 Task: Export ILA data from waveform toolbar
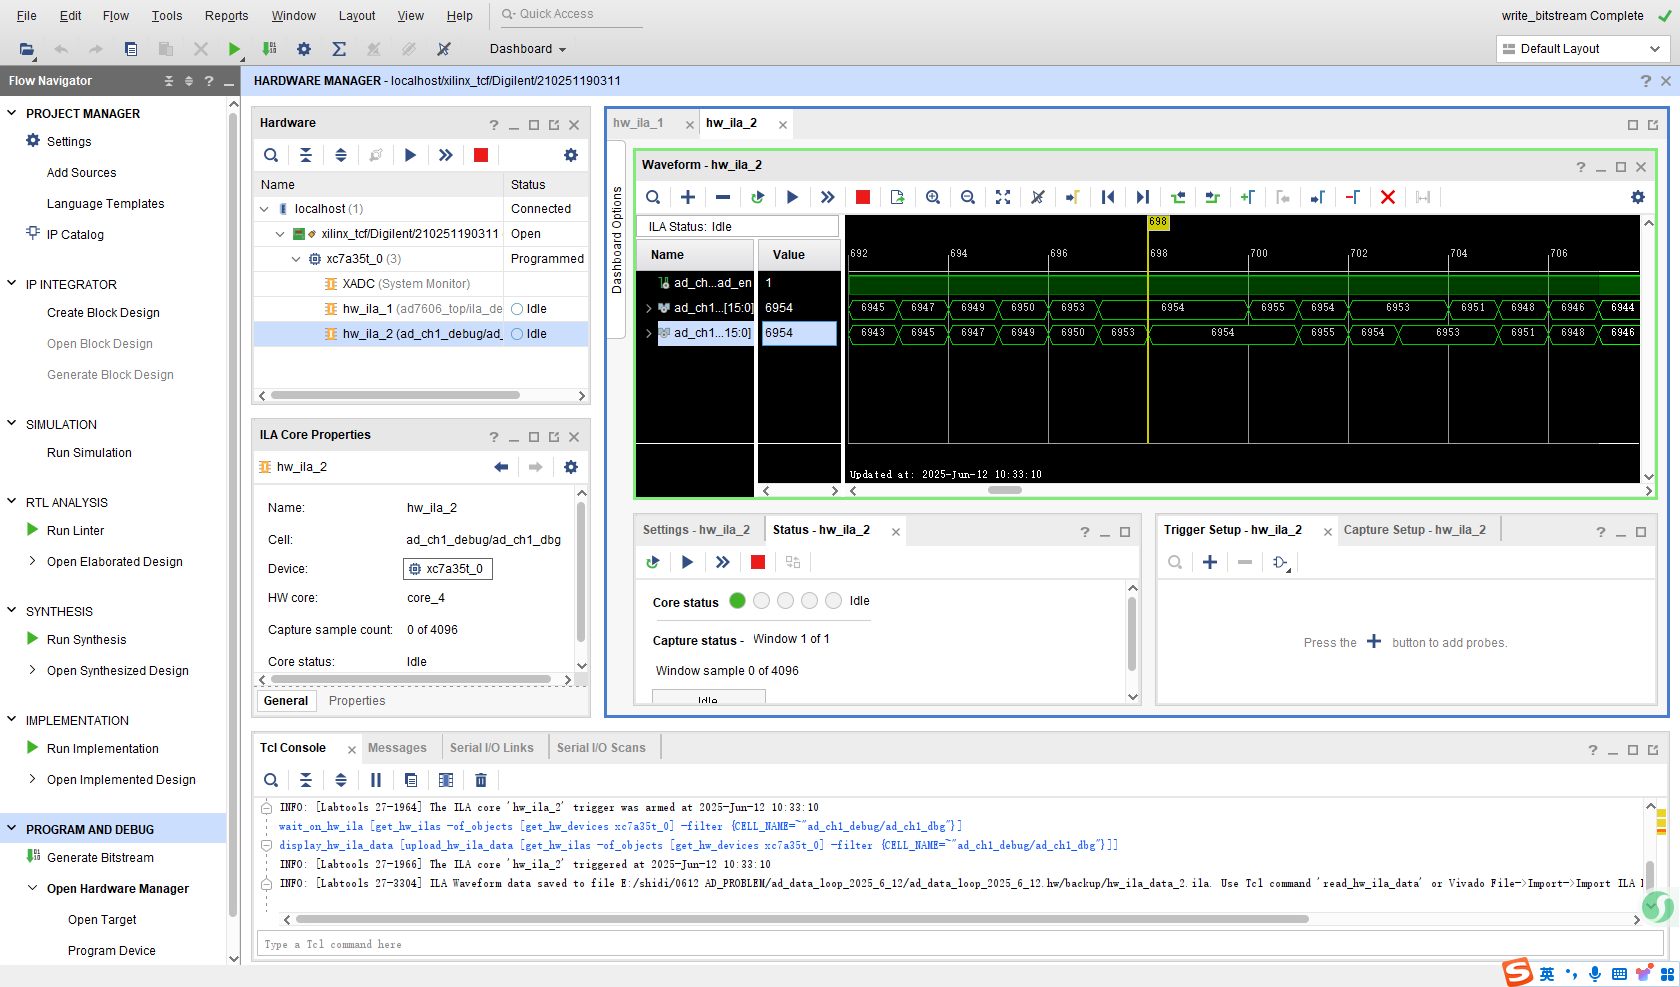[x=897, y=197]
